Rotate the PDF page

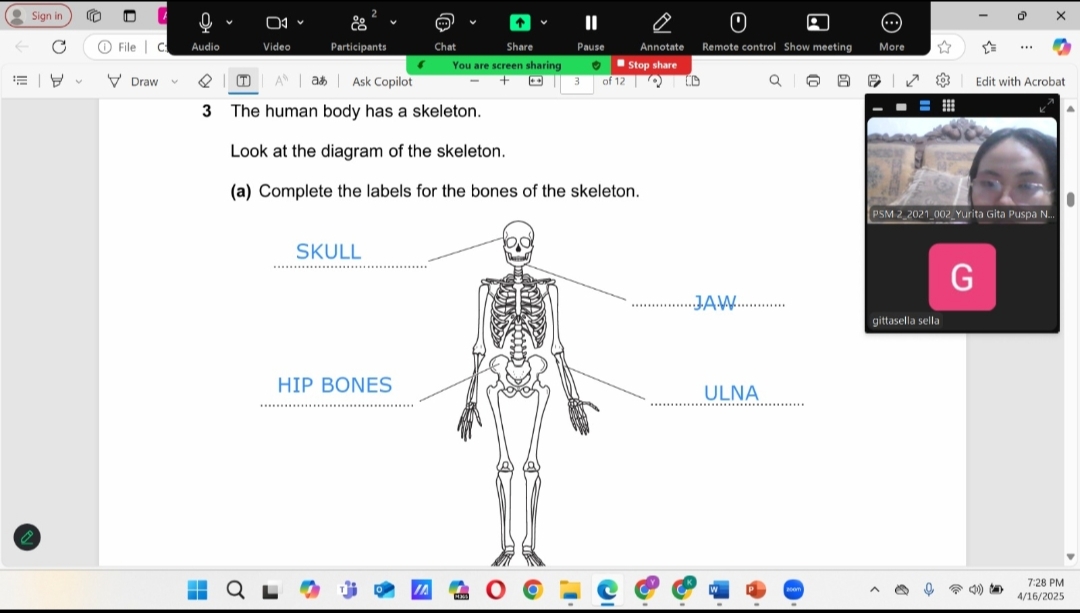pyautogui.click(x=655, y=81)
